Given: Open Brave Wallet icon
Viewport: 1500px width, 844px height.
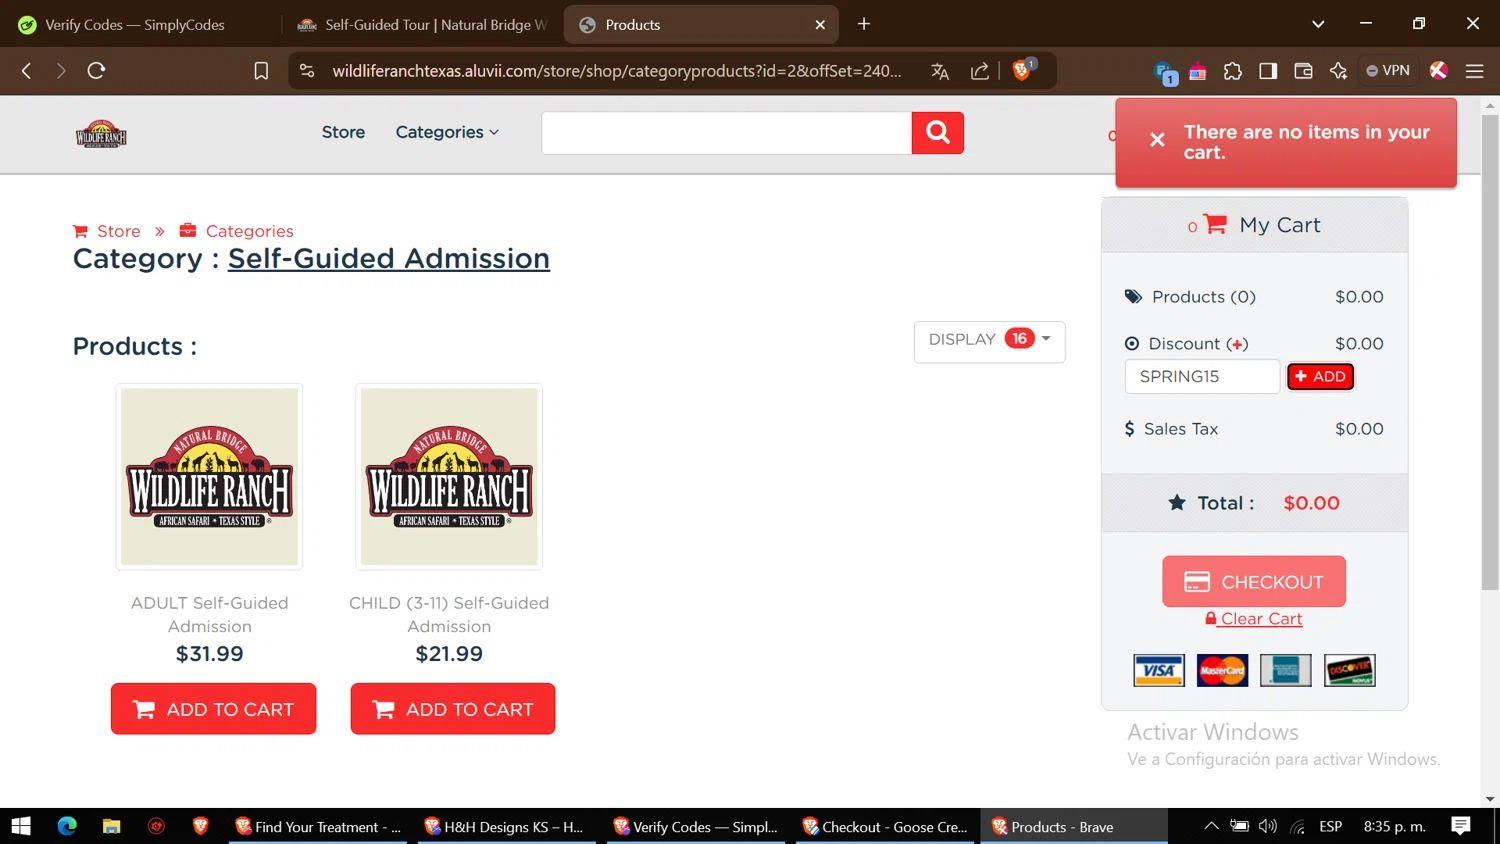Looking at the screenshot, I should pos(1303,71).
